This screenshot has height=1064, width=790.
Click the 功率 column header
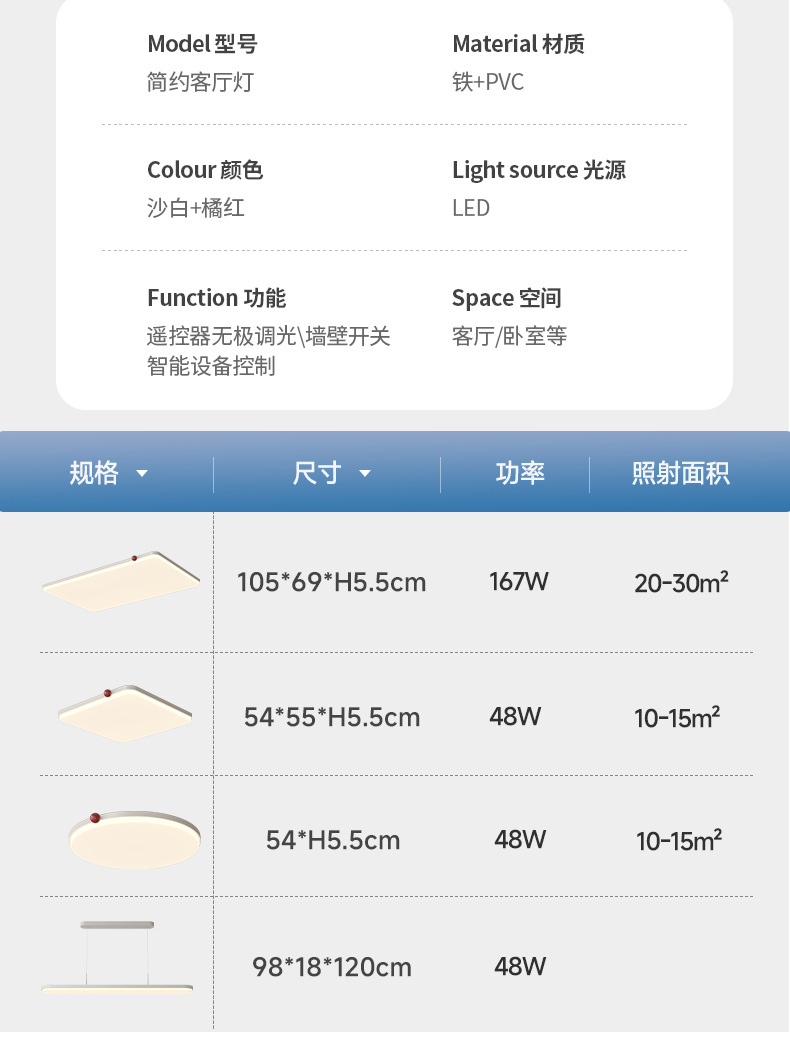(x=520, y=473)
